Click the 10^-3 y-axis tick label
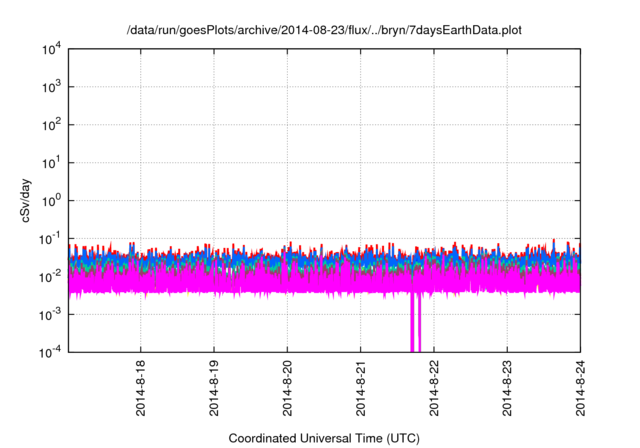 (x=51, y=315)
